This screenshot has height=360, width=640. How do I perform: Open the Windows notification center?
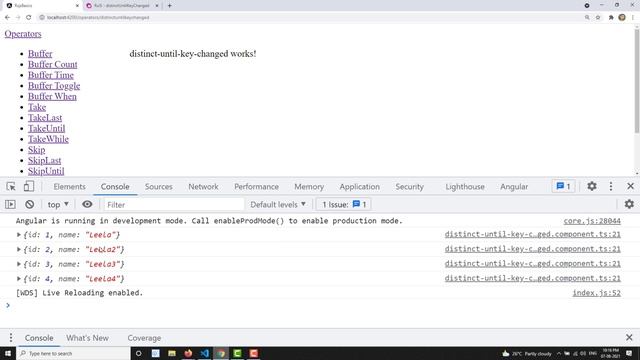point(629,353)
